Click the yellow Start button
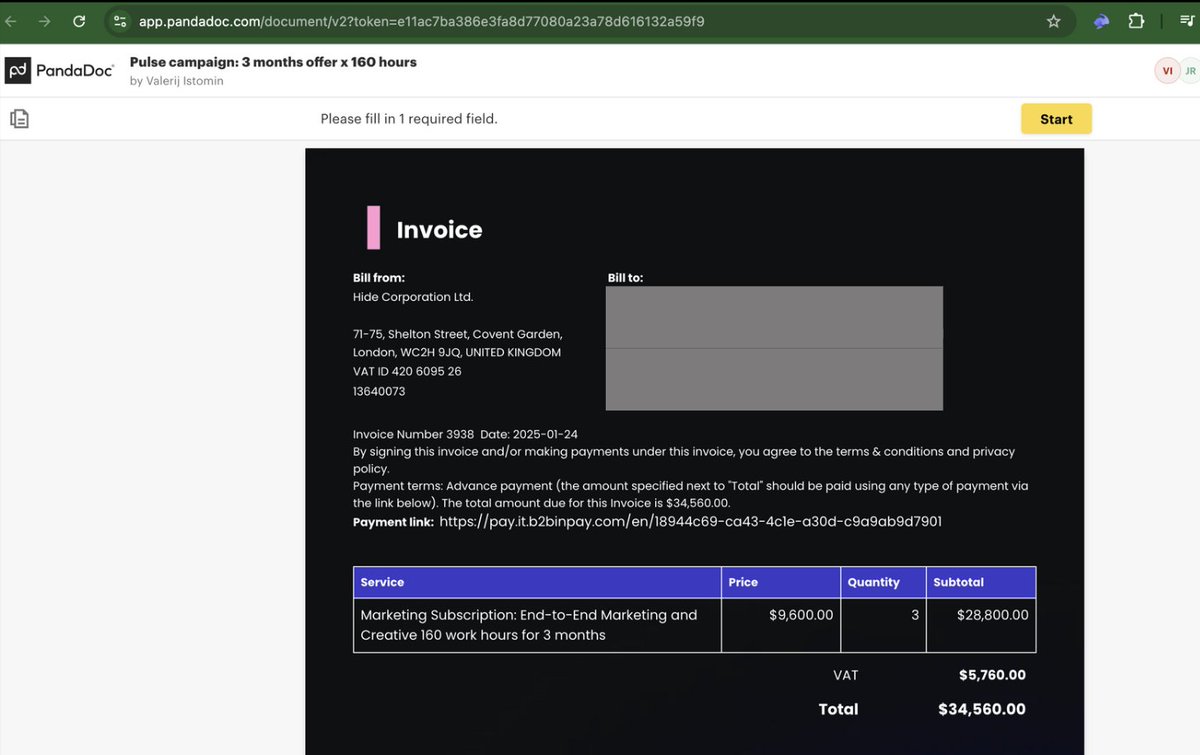 1056,119
